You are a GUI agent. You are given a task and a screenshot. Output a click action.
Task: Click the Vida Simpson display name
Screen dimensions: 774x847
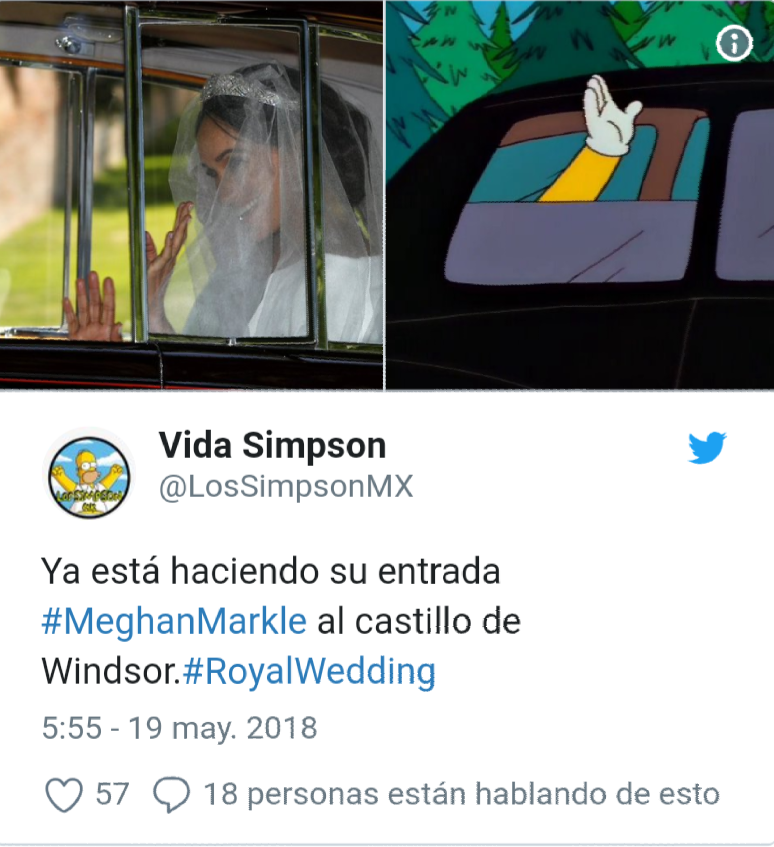272,445
